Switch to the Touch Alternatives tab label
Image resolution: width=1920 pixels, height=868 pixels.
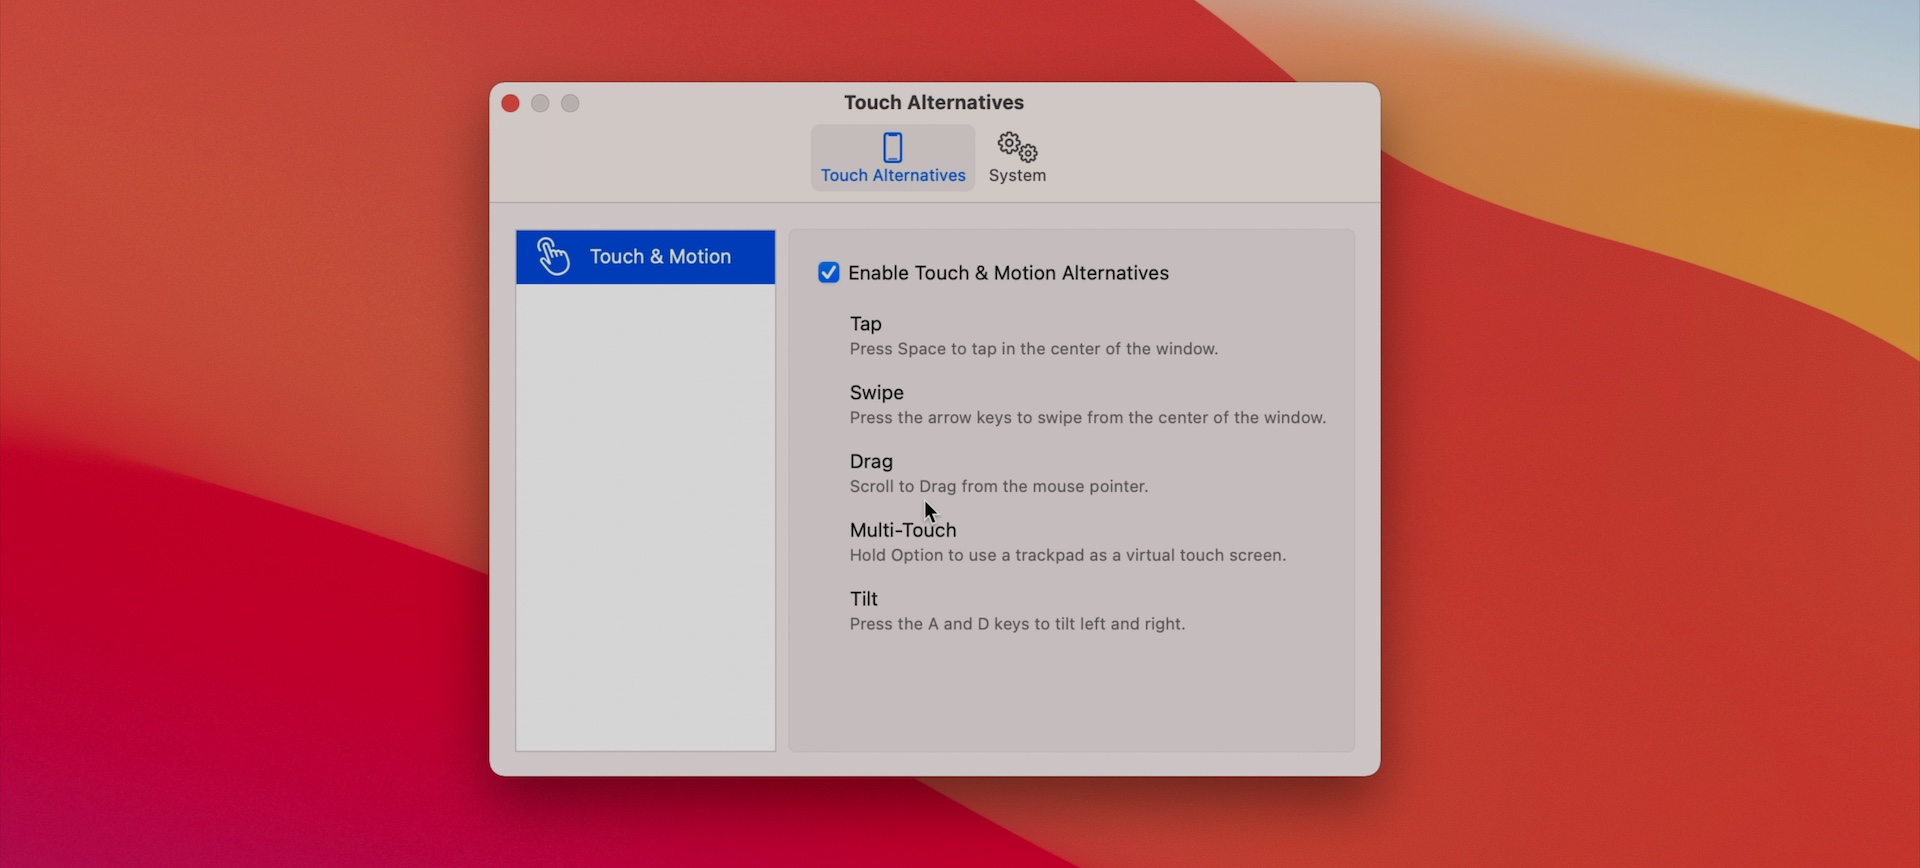coord(892,176)
